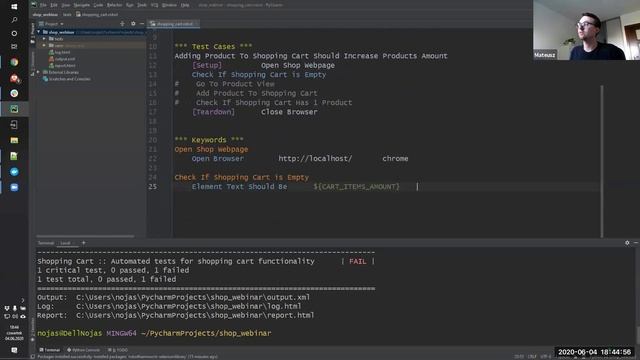Toggle the Project tool window side tab
Image resolution: width=640 pixels, height=360 pixels.
(33, 33)
